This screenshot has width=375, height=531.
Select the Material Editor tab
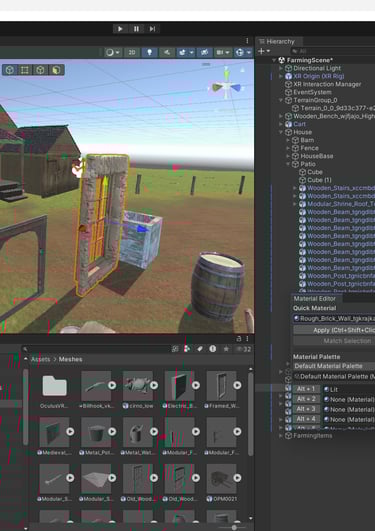[x=314, y=299]
